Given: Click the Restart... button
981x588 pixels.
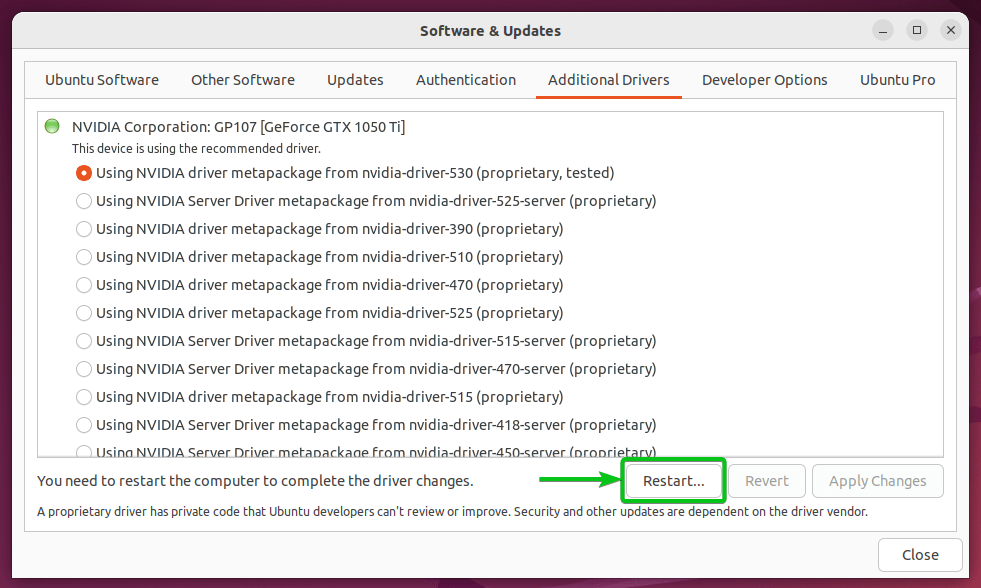Looking at the screenshot, I should (674, 481).
